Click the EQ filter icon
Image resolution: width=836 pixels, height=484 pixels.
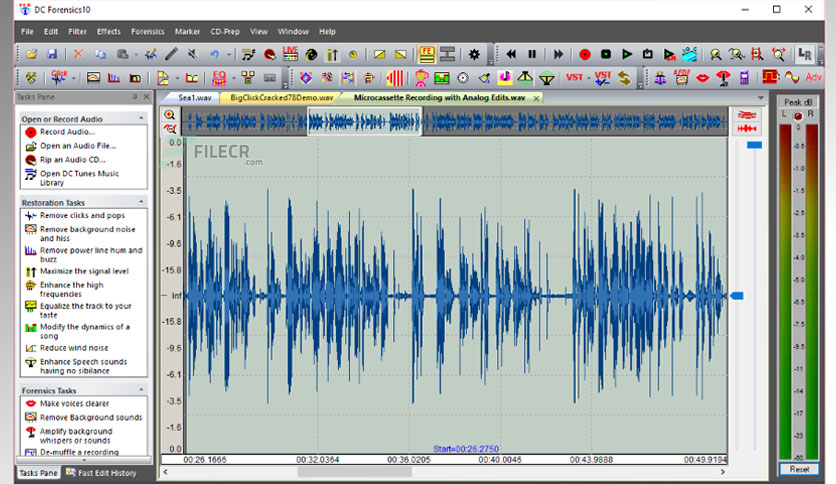click(x=219, y=78)
